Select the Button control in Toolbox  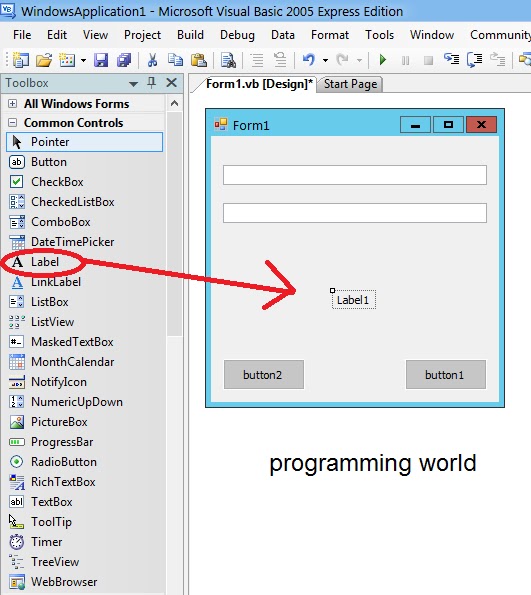(x=85, y=162)
